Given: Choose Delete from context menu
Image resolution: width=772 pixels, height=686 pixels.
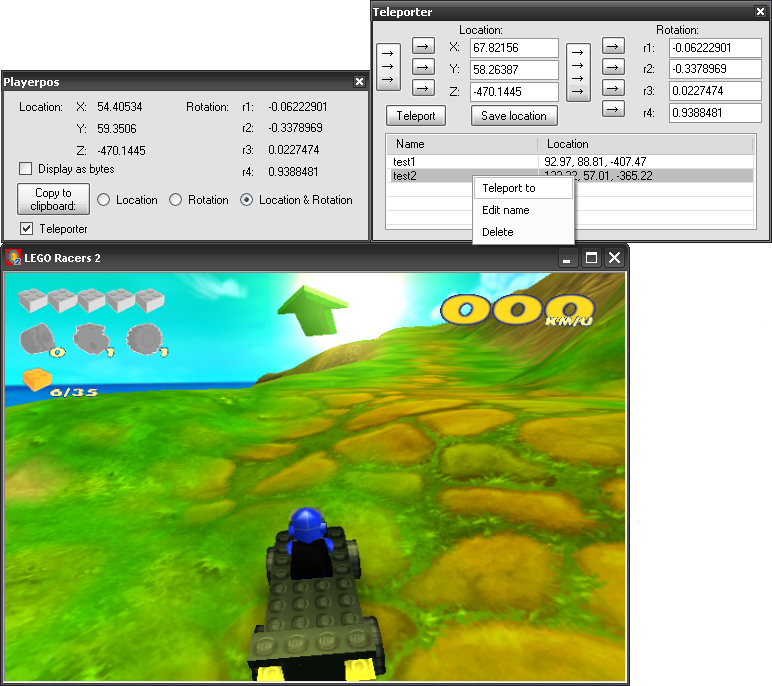Looking at the screenshot, I should (523, 232).
